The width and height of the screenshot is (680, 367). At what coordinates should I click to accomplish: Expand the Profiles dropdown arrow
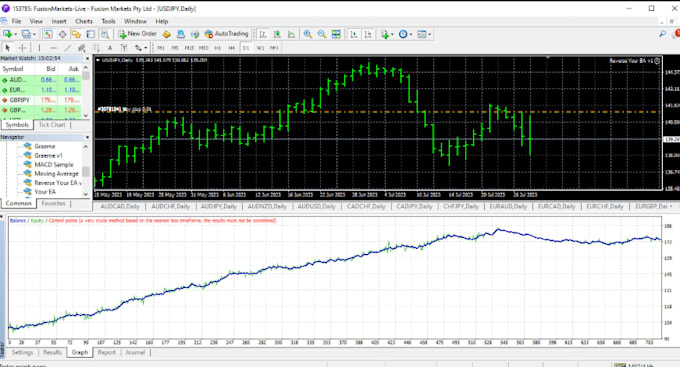click(34, 34)
